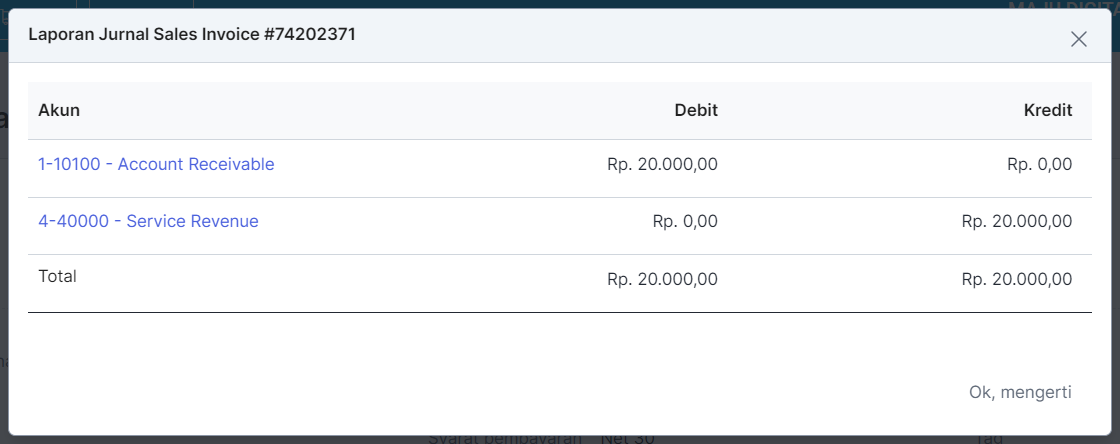Screen dimensions: 1120x444
Task: Open the 4-40000 Service Revenue link
Action: coord(148,221)
